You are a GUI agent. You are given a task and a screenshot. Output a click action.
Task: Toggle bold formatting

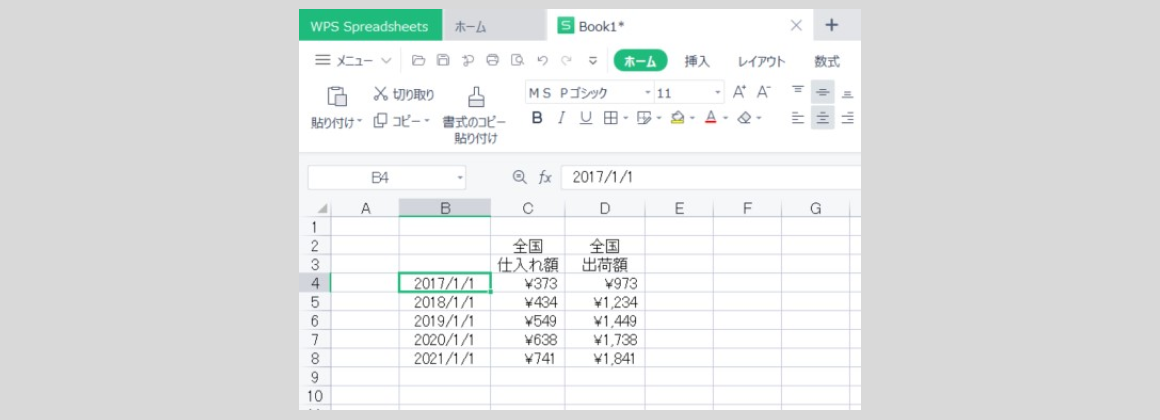point(537,118)
